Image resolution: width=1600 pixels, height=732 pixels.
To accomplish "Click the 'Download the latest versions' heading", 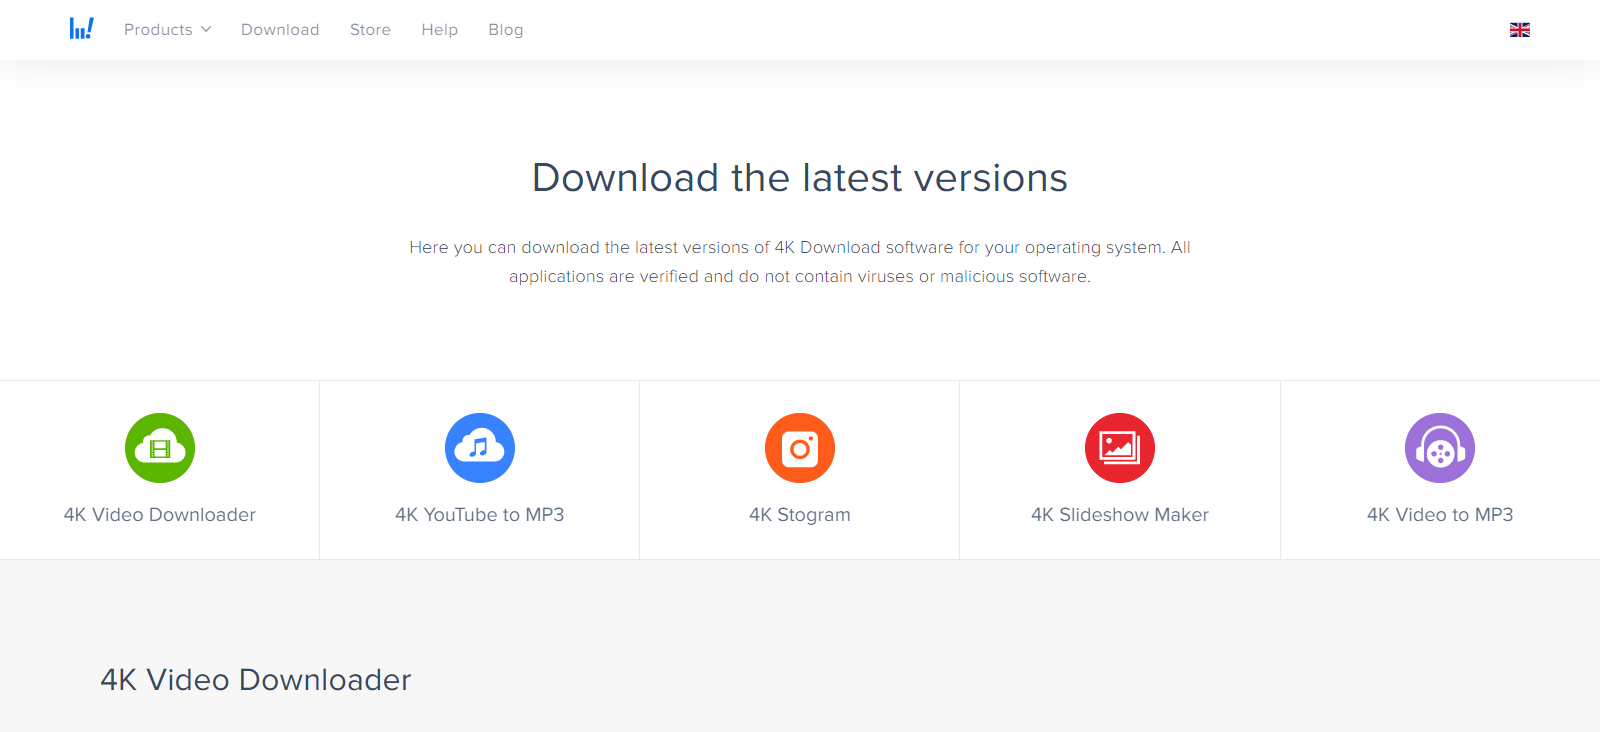I will tap(800, 178).
